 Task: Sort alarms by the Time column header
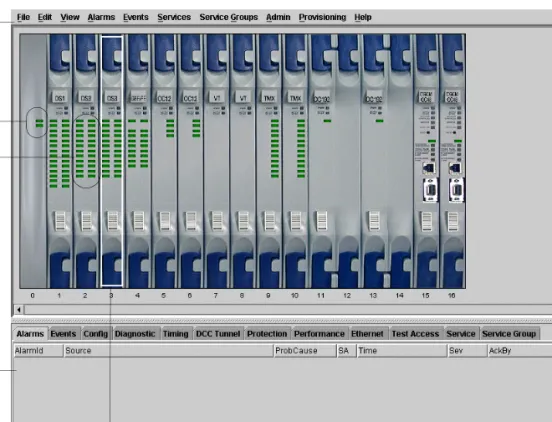402,351
